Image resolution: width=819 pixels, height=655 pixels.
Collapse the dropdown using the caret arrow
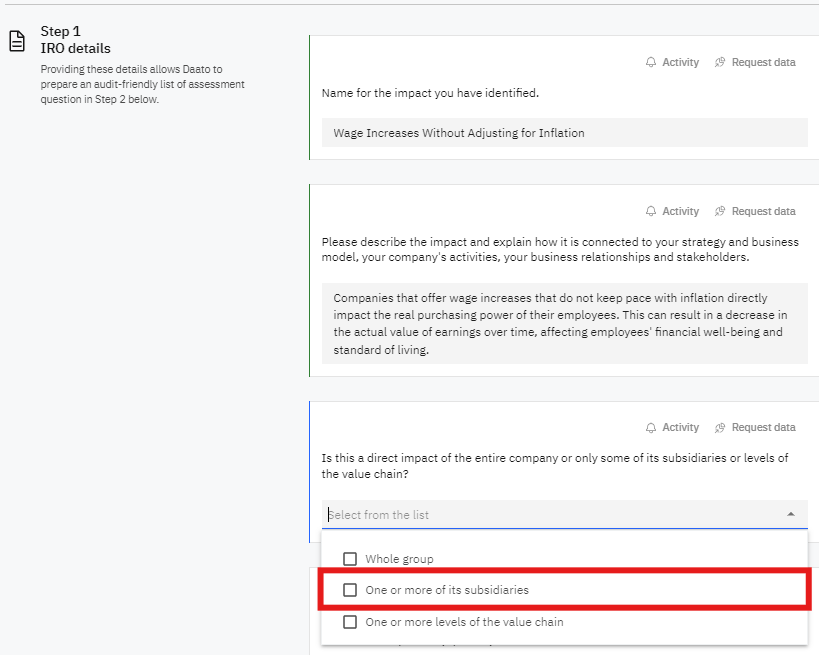tap(791, 514)
